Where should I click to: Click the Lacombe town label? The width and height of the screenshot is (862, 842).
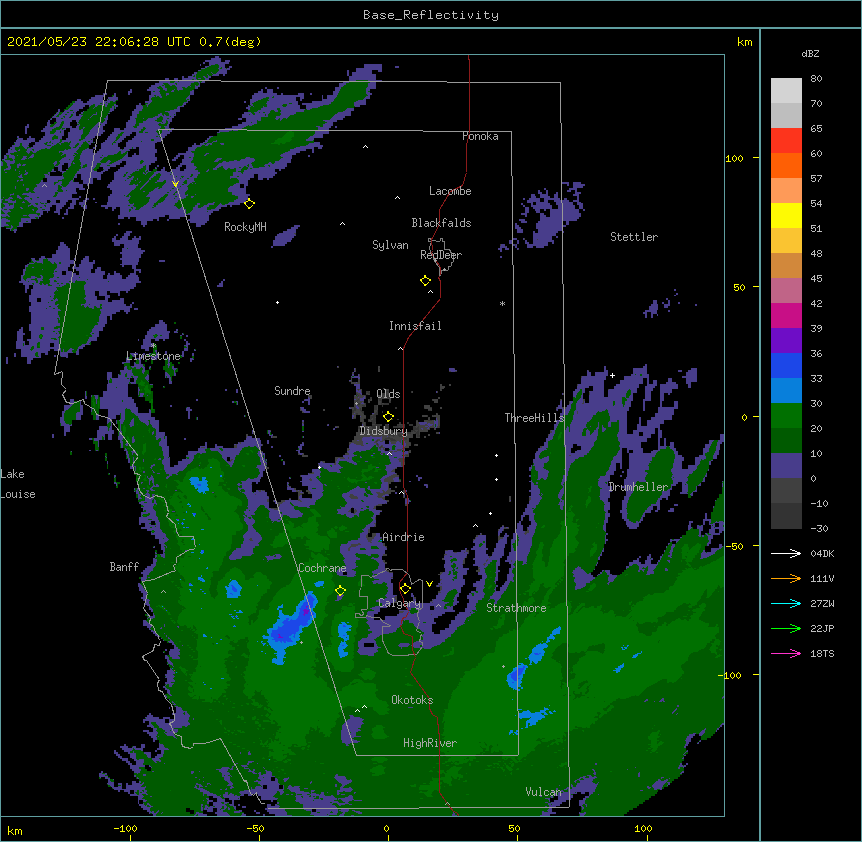pos(450,191)
